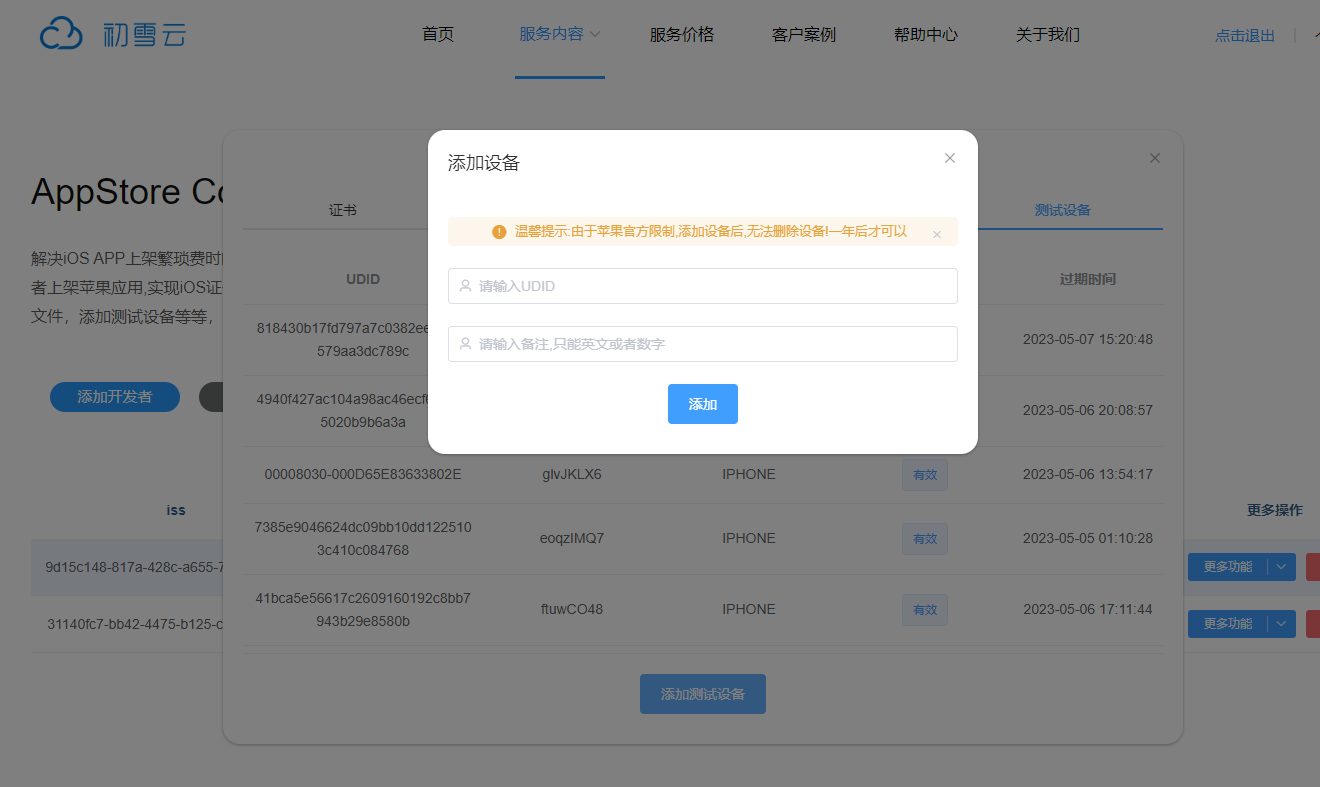Click the 初雪云 cloud logo icon
The height and width of the screenshot is (787, 1320).
click(x=61, y=34)
